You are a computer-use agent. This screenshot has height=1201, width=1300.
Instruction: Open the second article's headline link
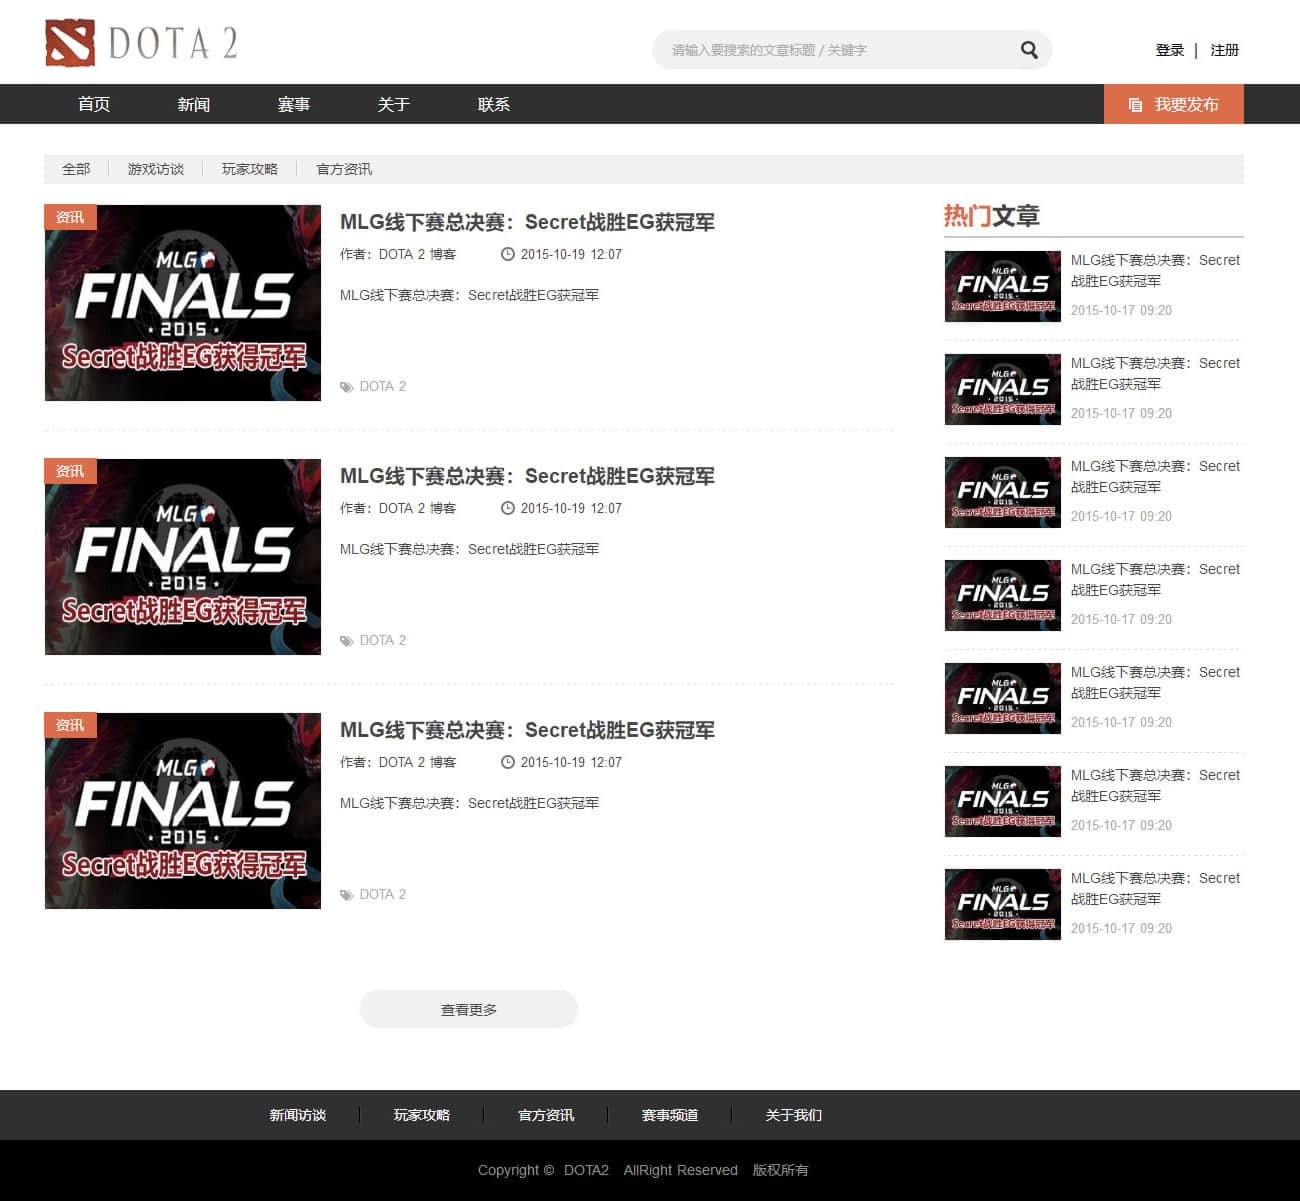pyautogui.click(x=527, y=476)
